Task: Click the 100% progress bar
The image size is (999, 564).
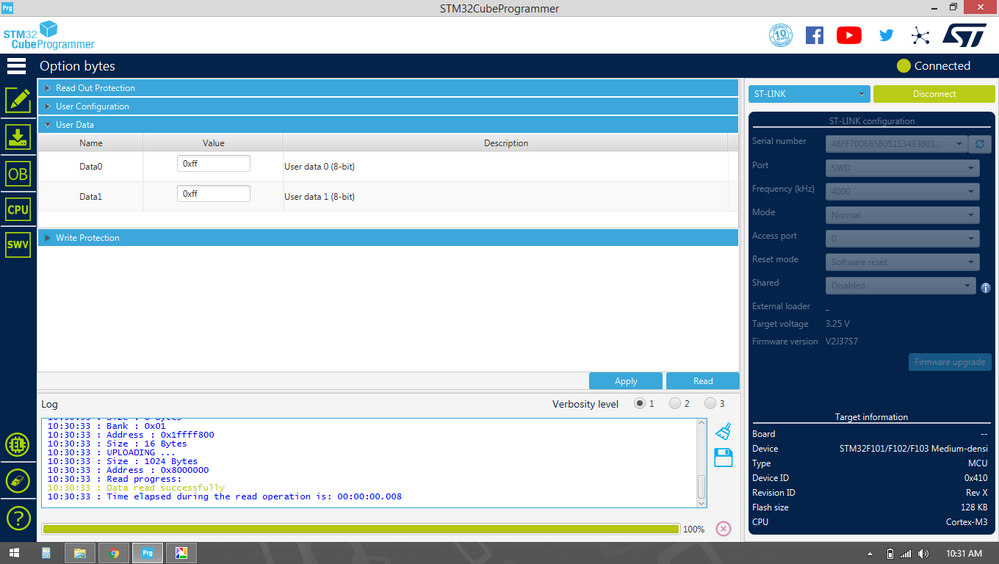Action: point(361,529)
